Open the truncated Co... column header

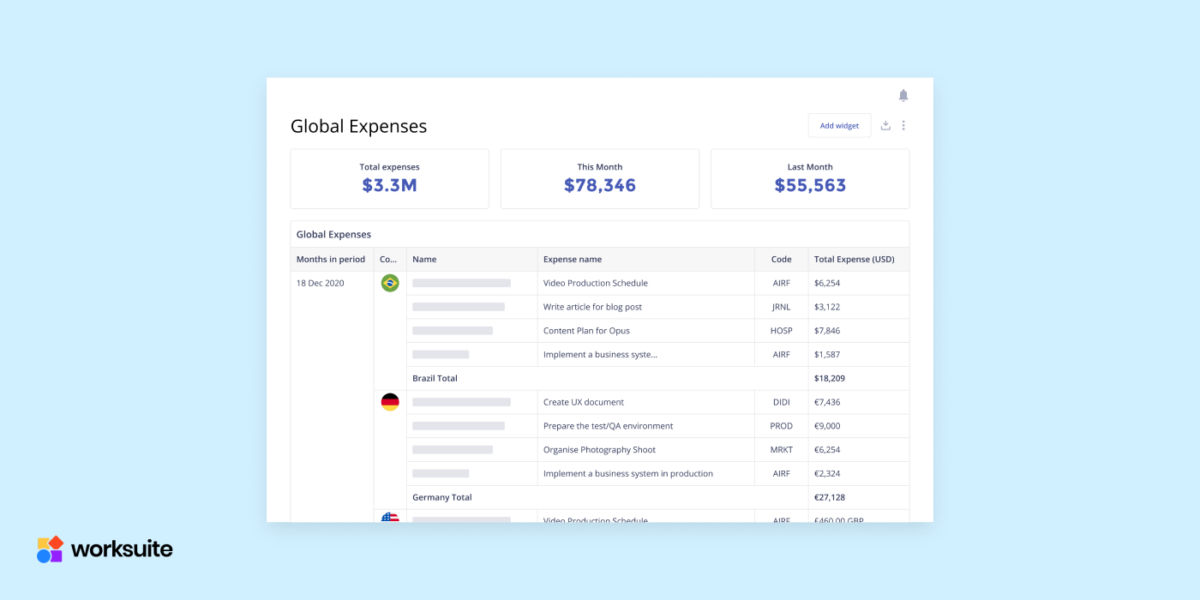click(389, 259)
